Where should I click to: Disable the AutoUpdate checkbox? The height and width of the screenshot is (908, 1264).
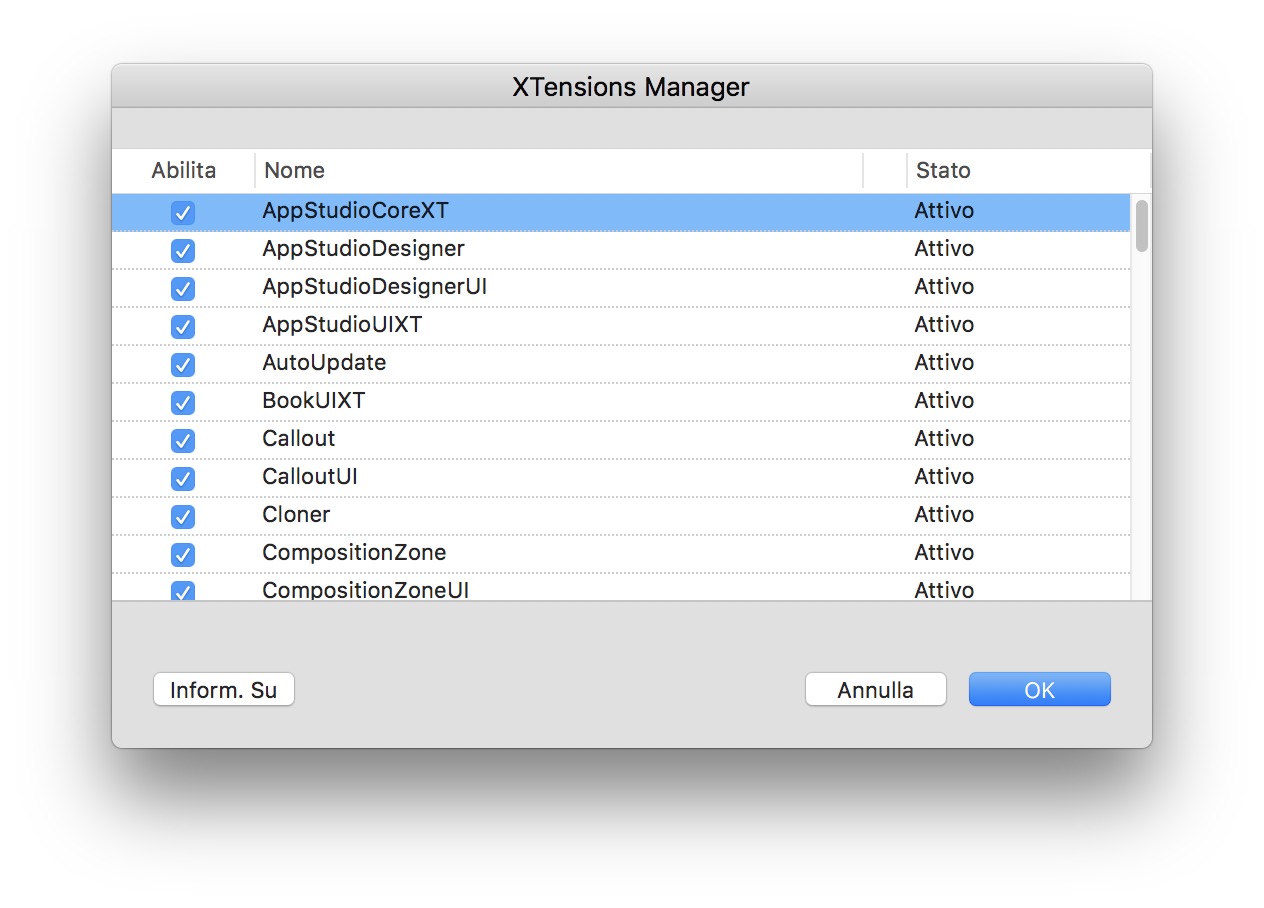[x=183, y=364]
